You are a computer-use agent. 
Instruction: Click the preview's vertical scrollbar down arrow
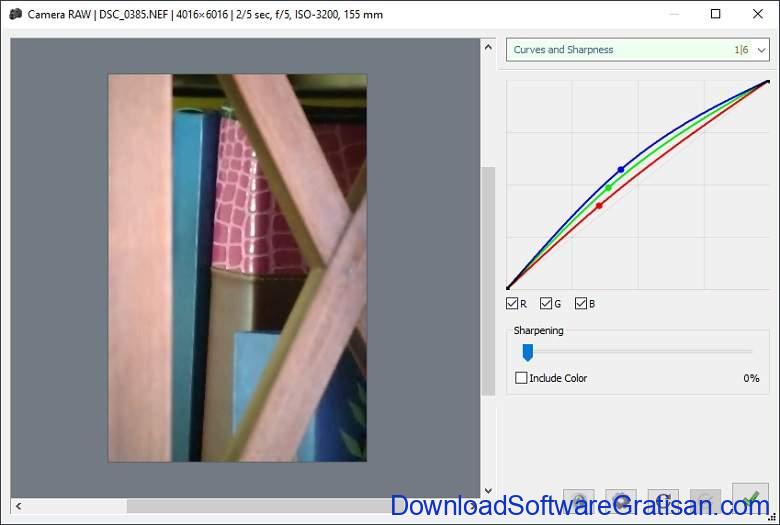click(x=488, y=491)
